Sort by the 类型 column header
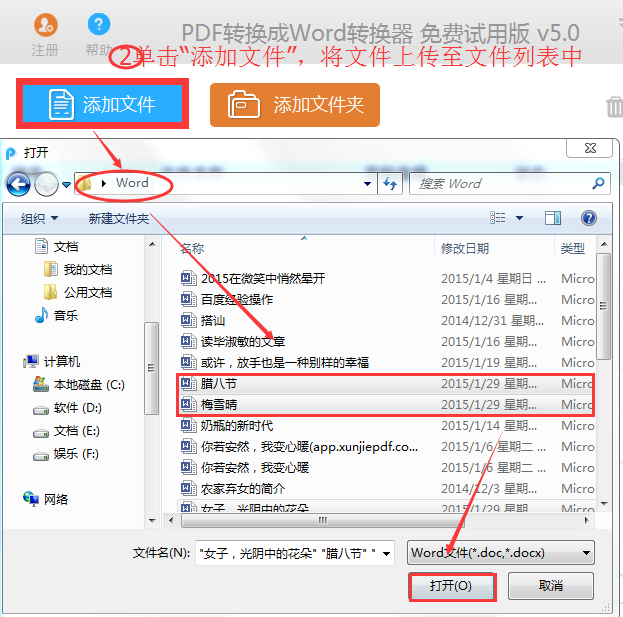 [575, 249]
